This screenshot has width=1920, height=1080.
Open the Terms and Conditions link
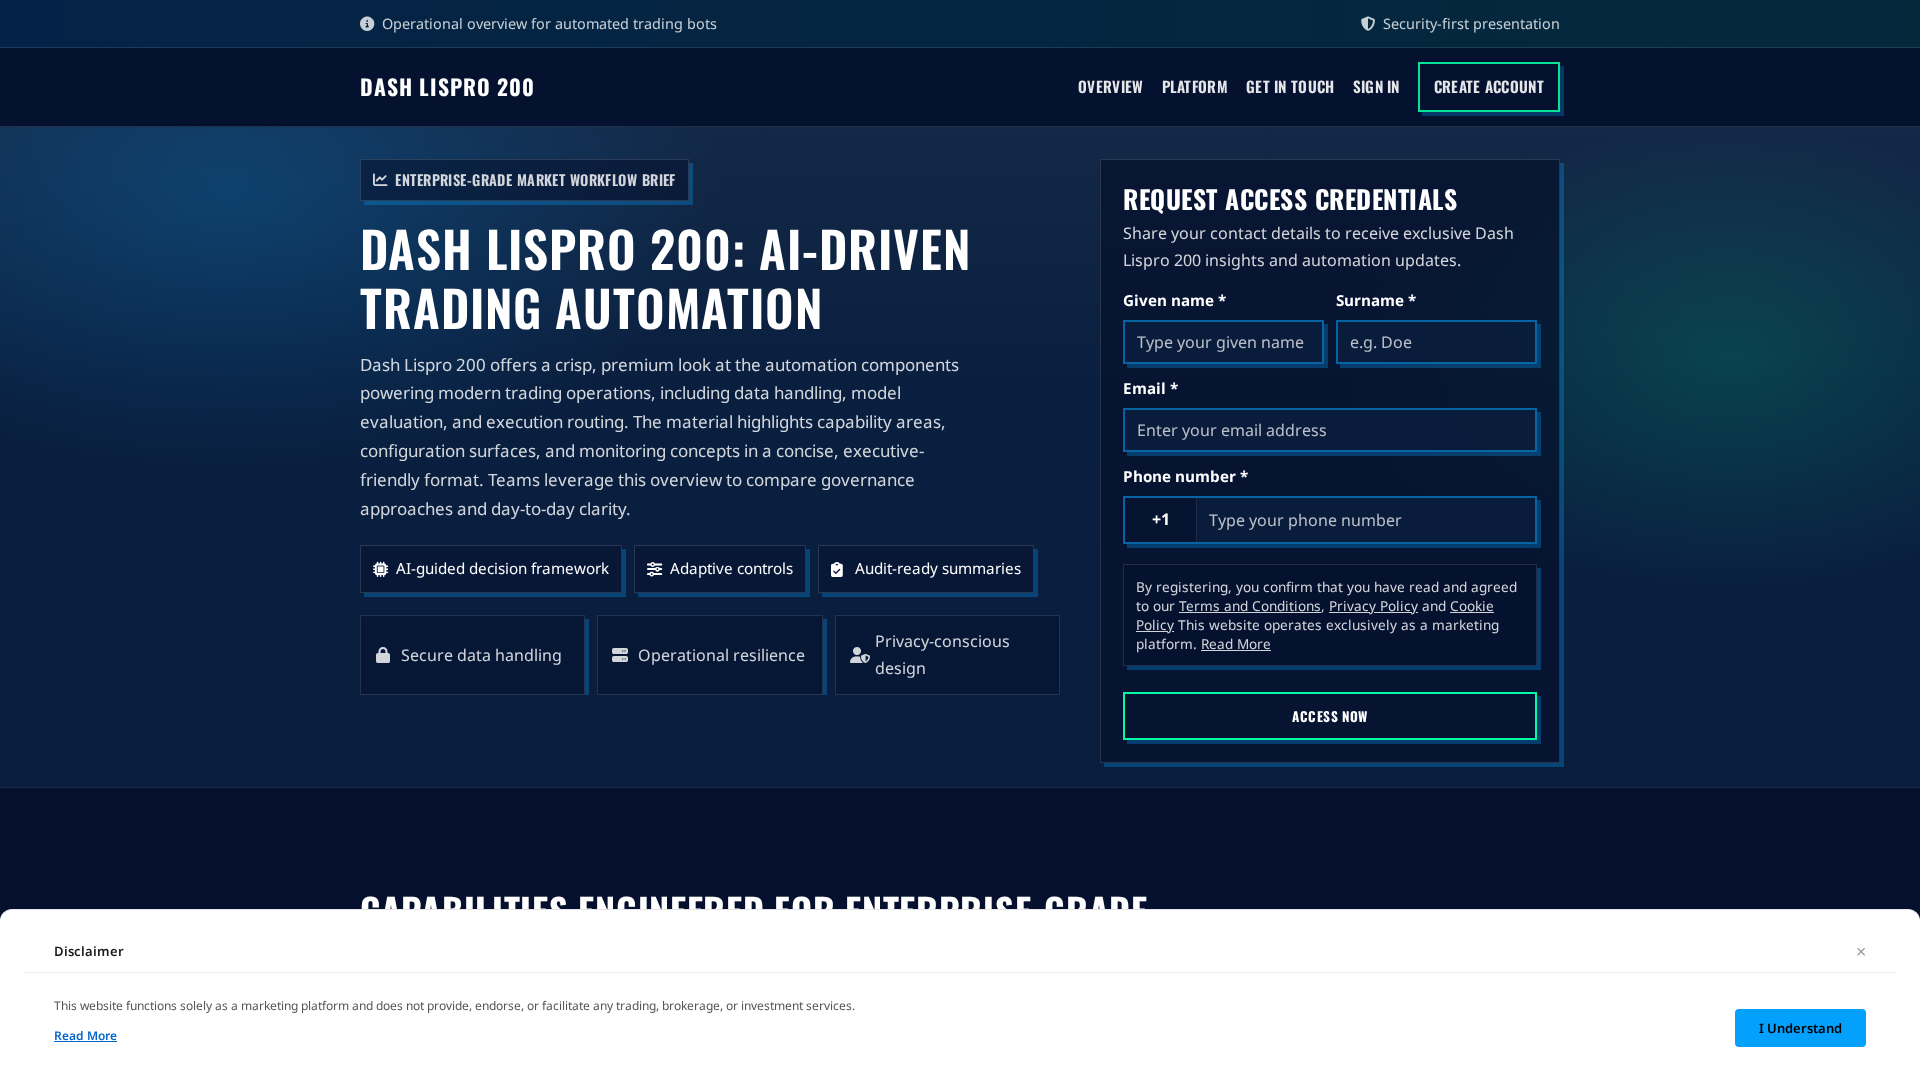coord(1249,606)
